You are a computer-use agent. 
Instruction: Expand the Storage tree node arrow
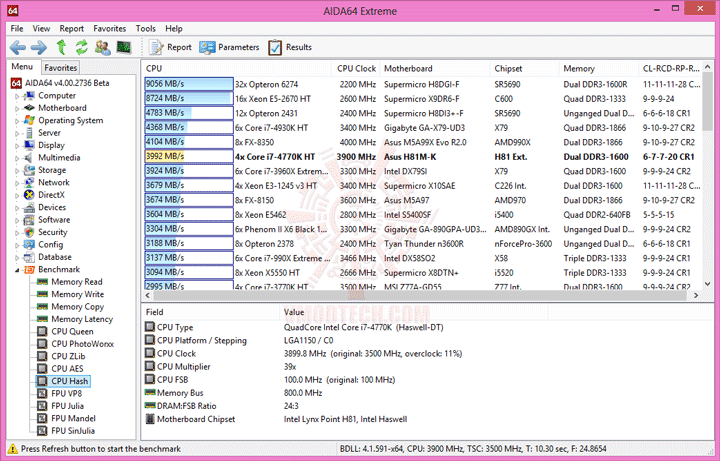coord(17,171)
